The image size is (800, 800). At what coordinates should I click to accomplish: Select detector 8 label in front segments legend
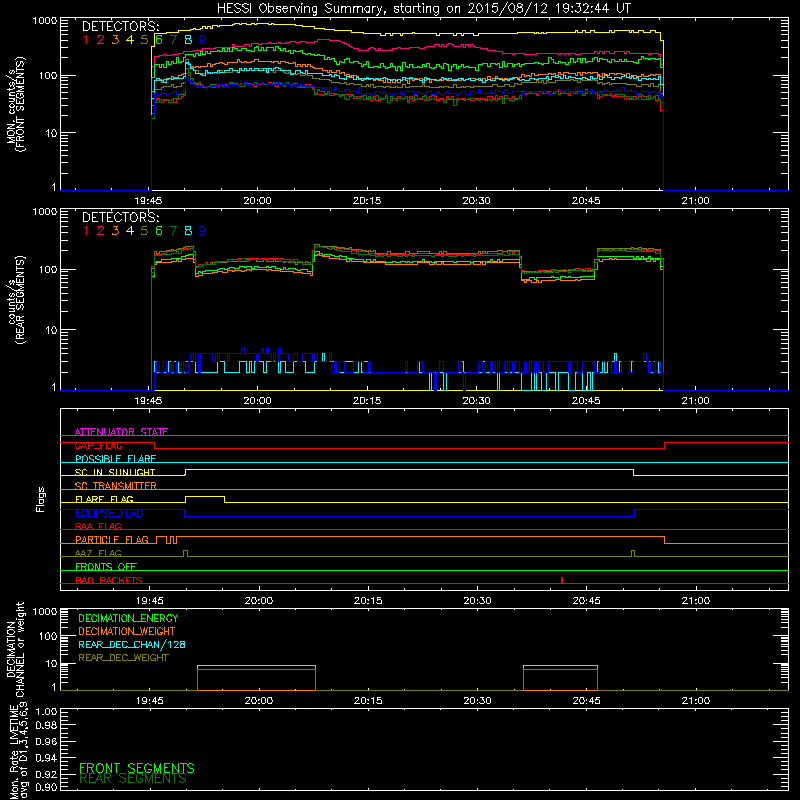(188, 39)
